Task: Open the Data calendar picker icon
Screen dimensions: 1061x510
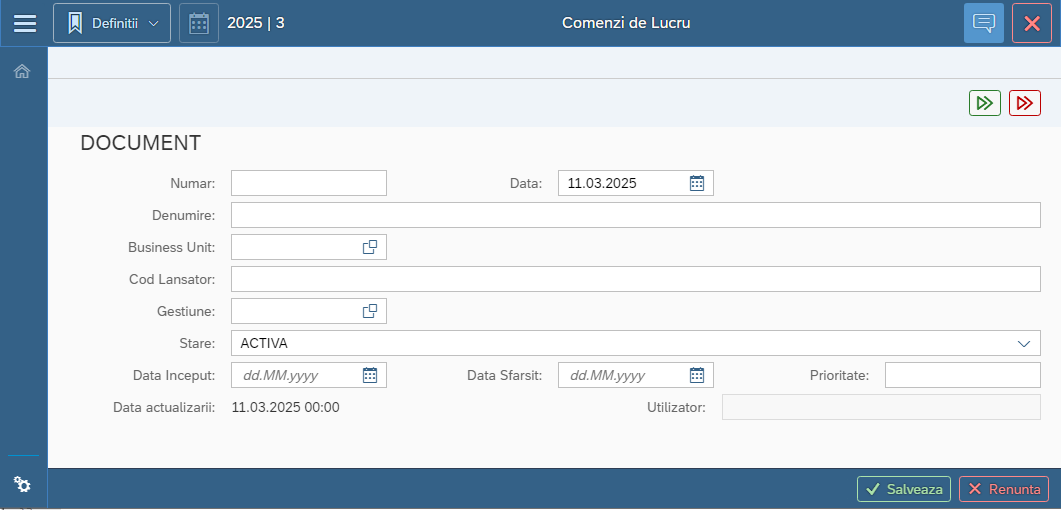Action: click(x=697, y=183)
